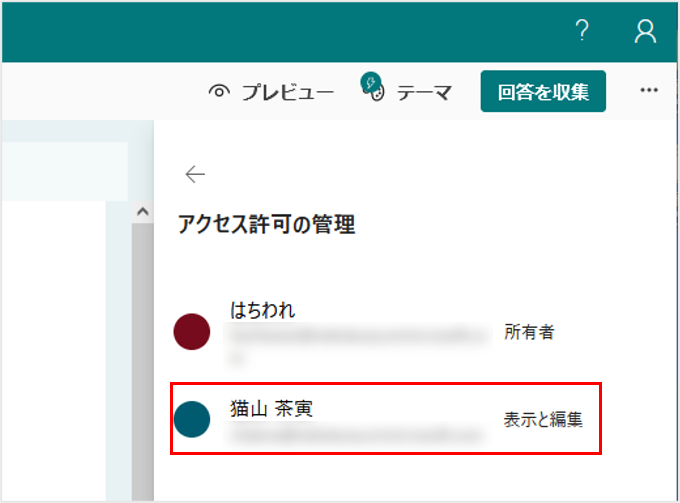
Task: Go back using the left arrow
Action: point(195,174)
